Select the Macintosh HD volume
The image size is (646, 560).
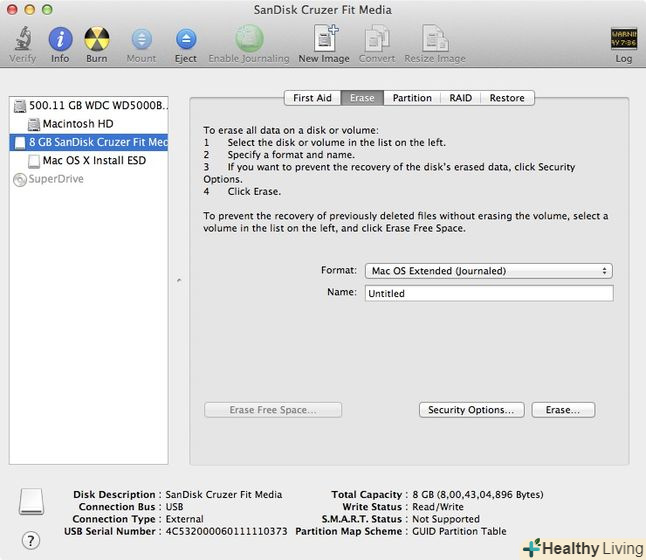pyautogui.click(x=89, y=124)
